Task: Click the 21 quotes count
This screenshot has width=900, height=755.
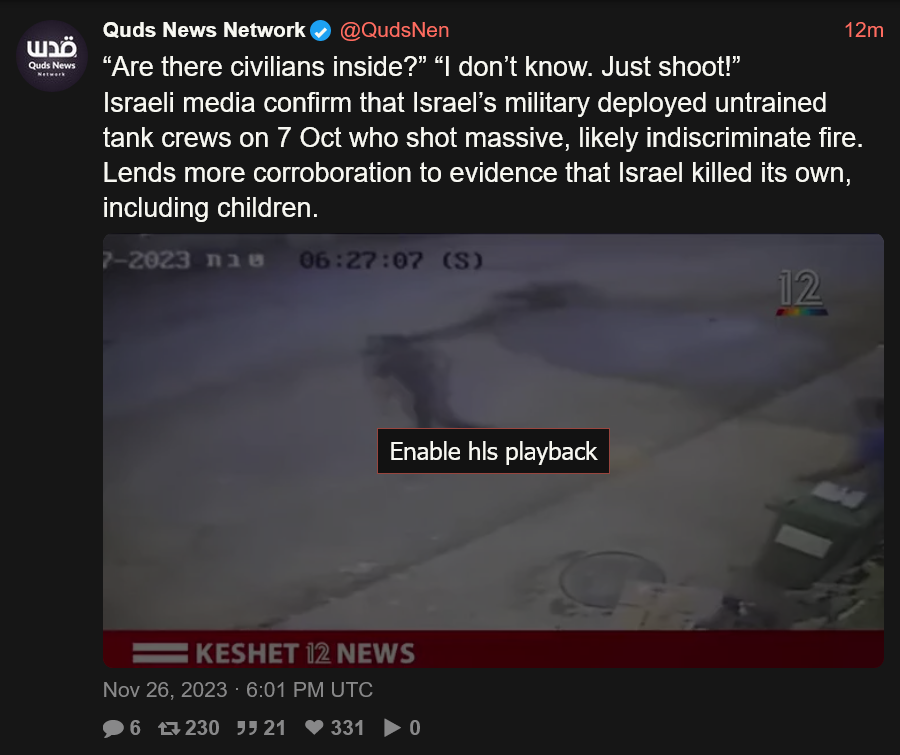Action: click(x=274, y=728)
